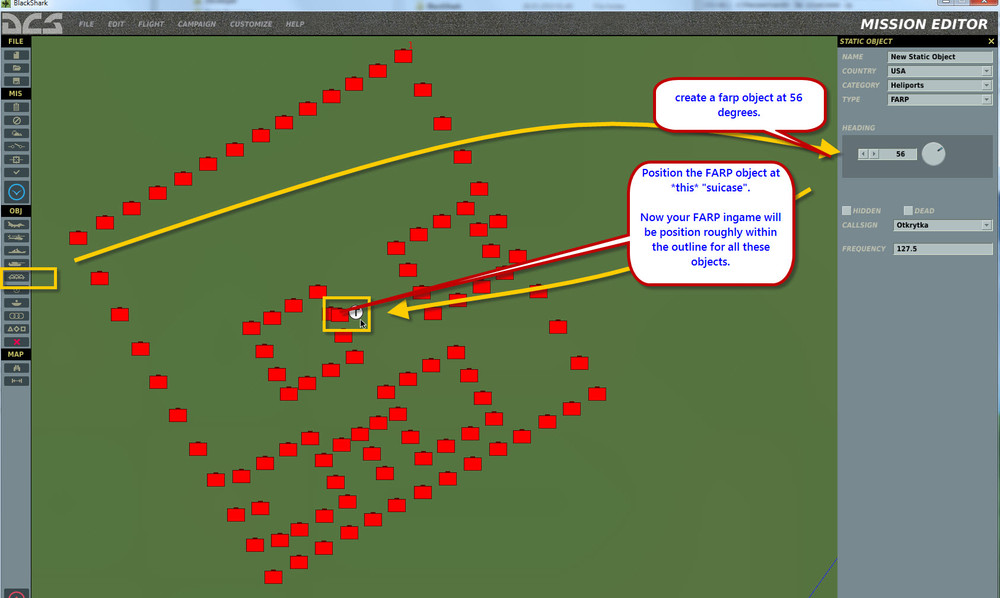Open the FLIGHT menu
The width and height of the screenshot is (1000, 598).
(x=151, y=24)
